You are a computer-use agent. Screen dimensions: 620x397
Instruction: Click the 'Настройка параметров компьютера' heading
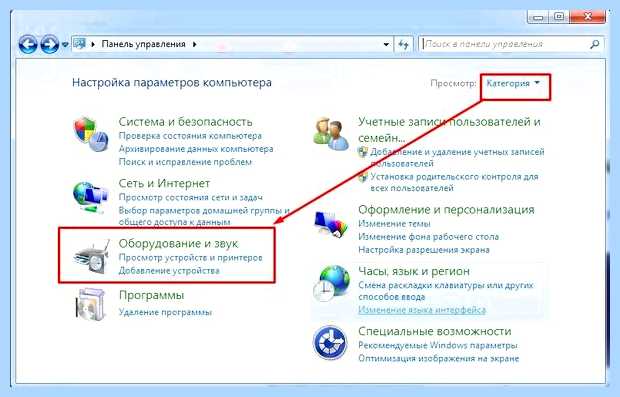(172, 83)
